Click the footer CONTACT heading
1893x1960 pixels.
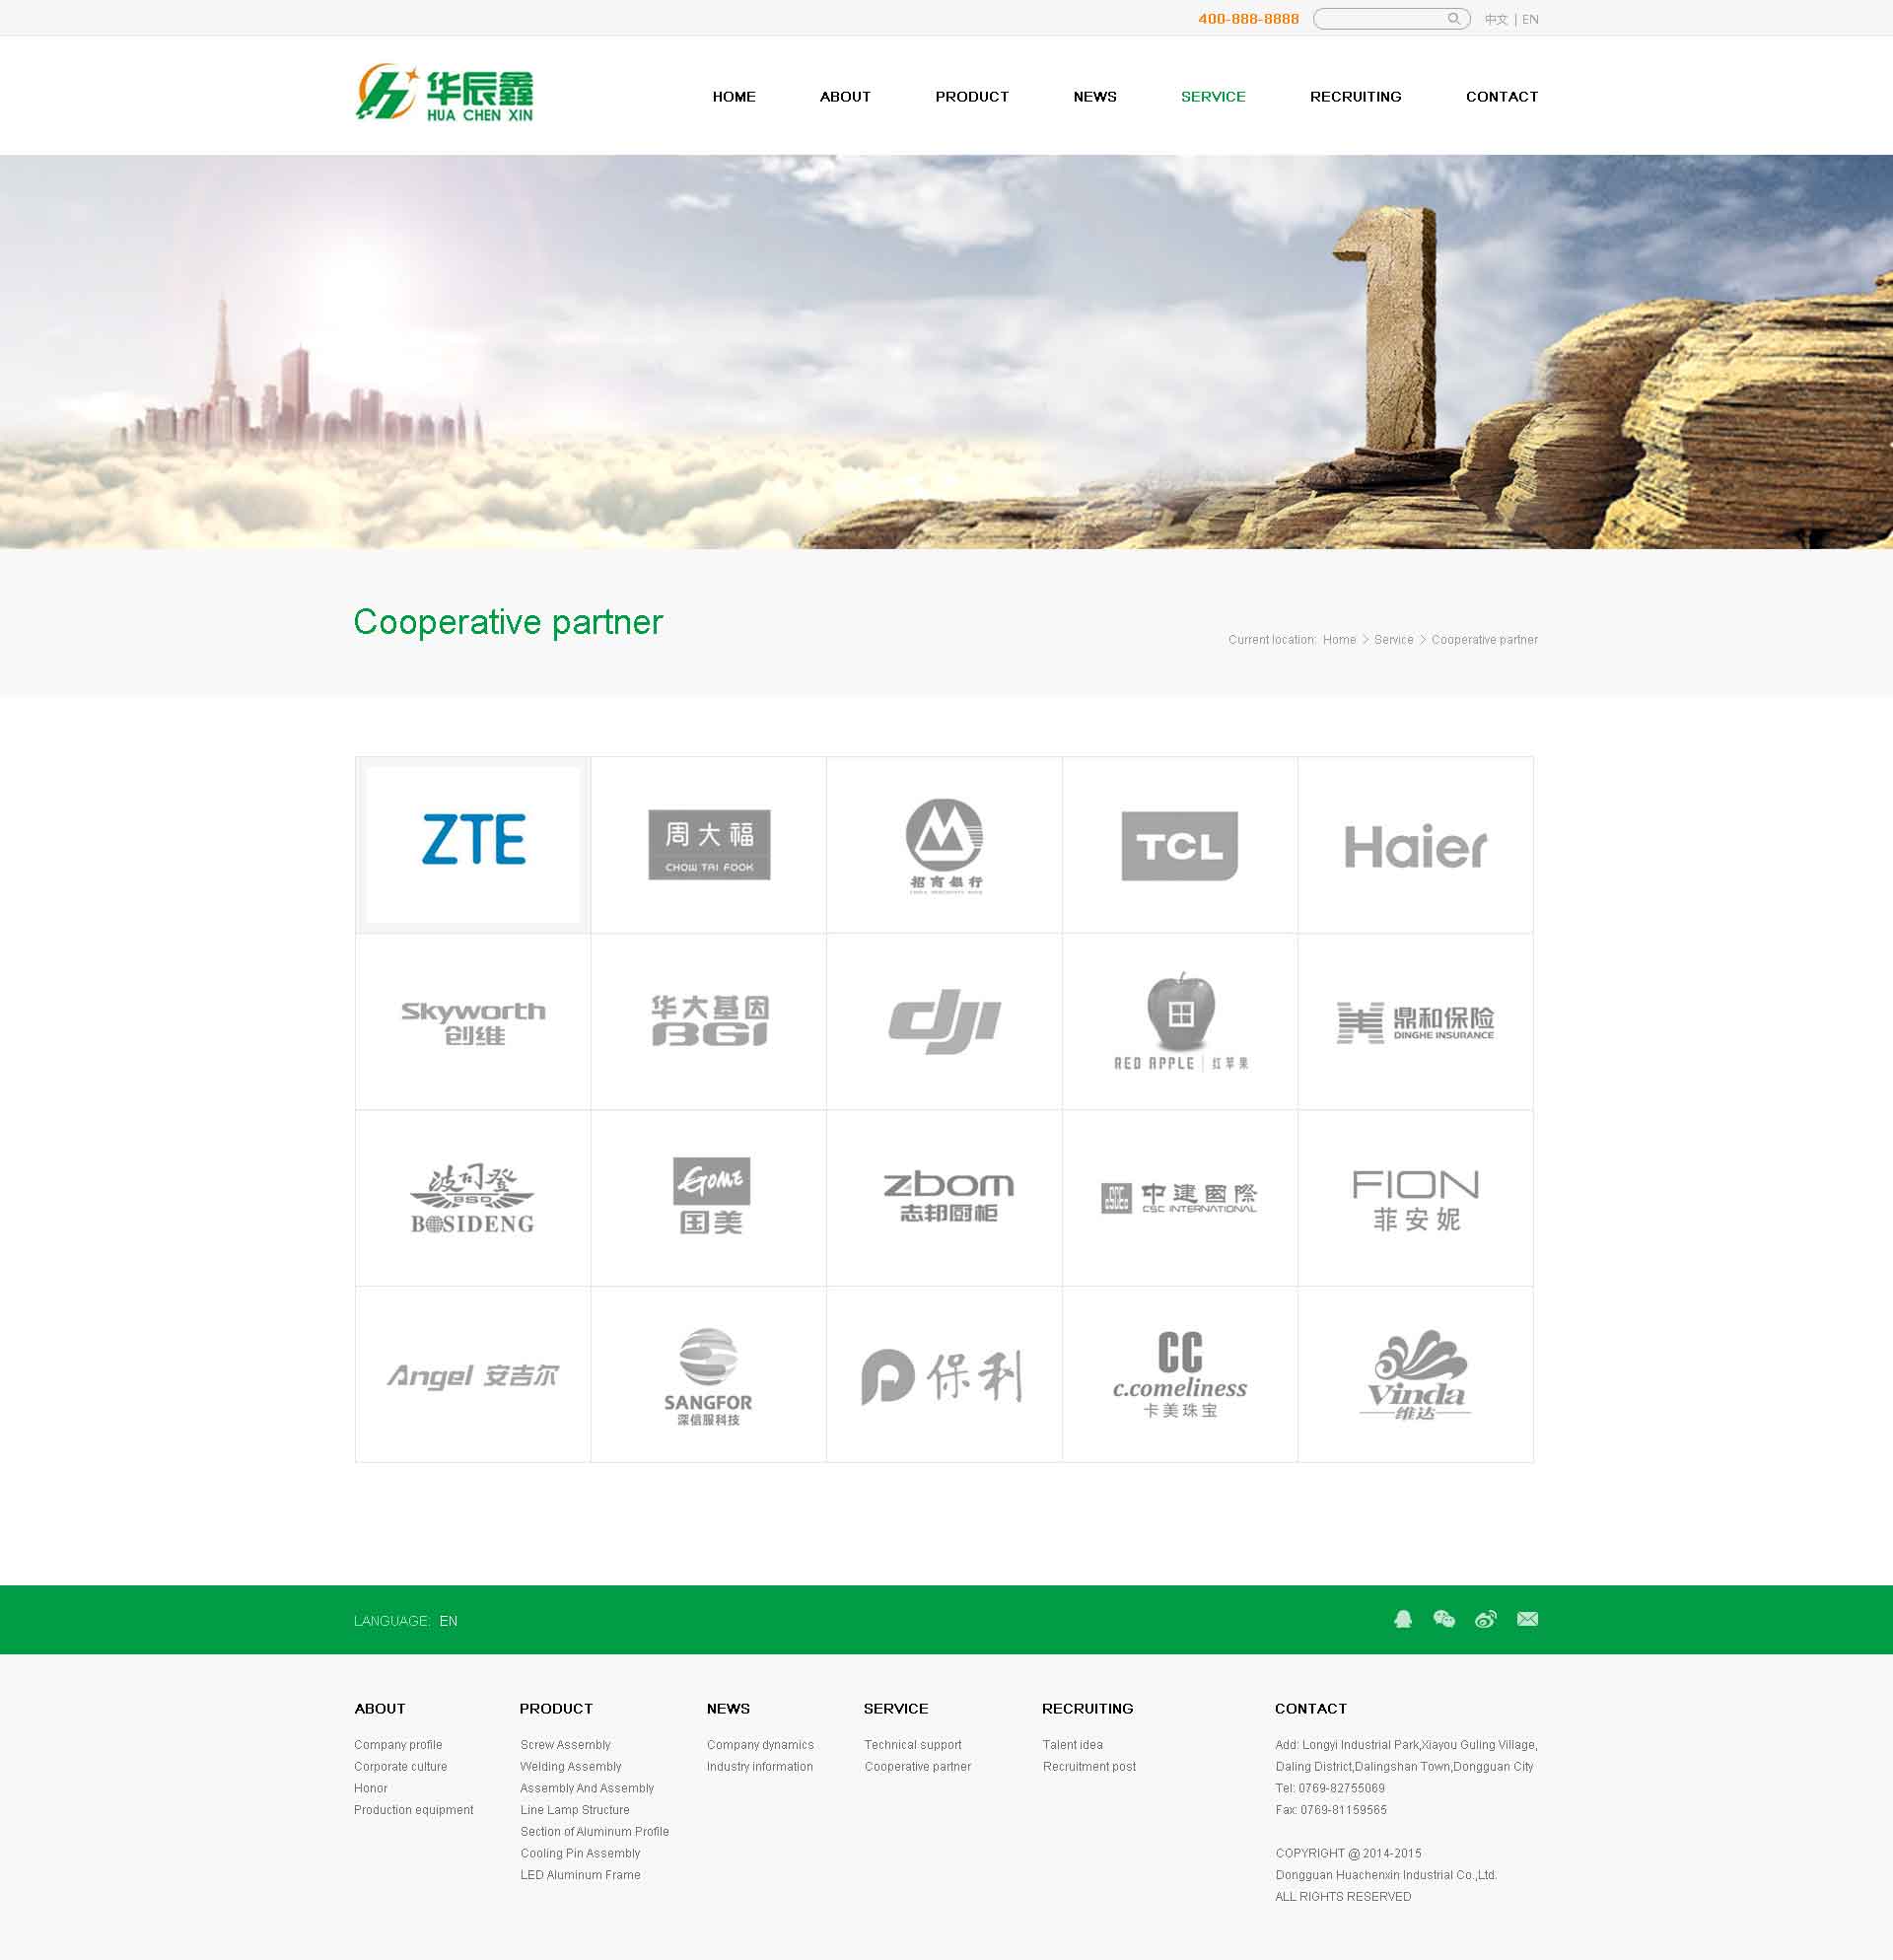pos(1310,1709)
